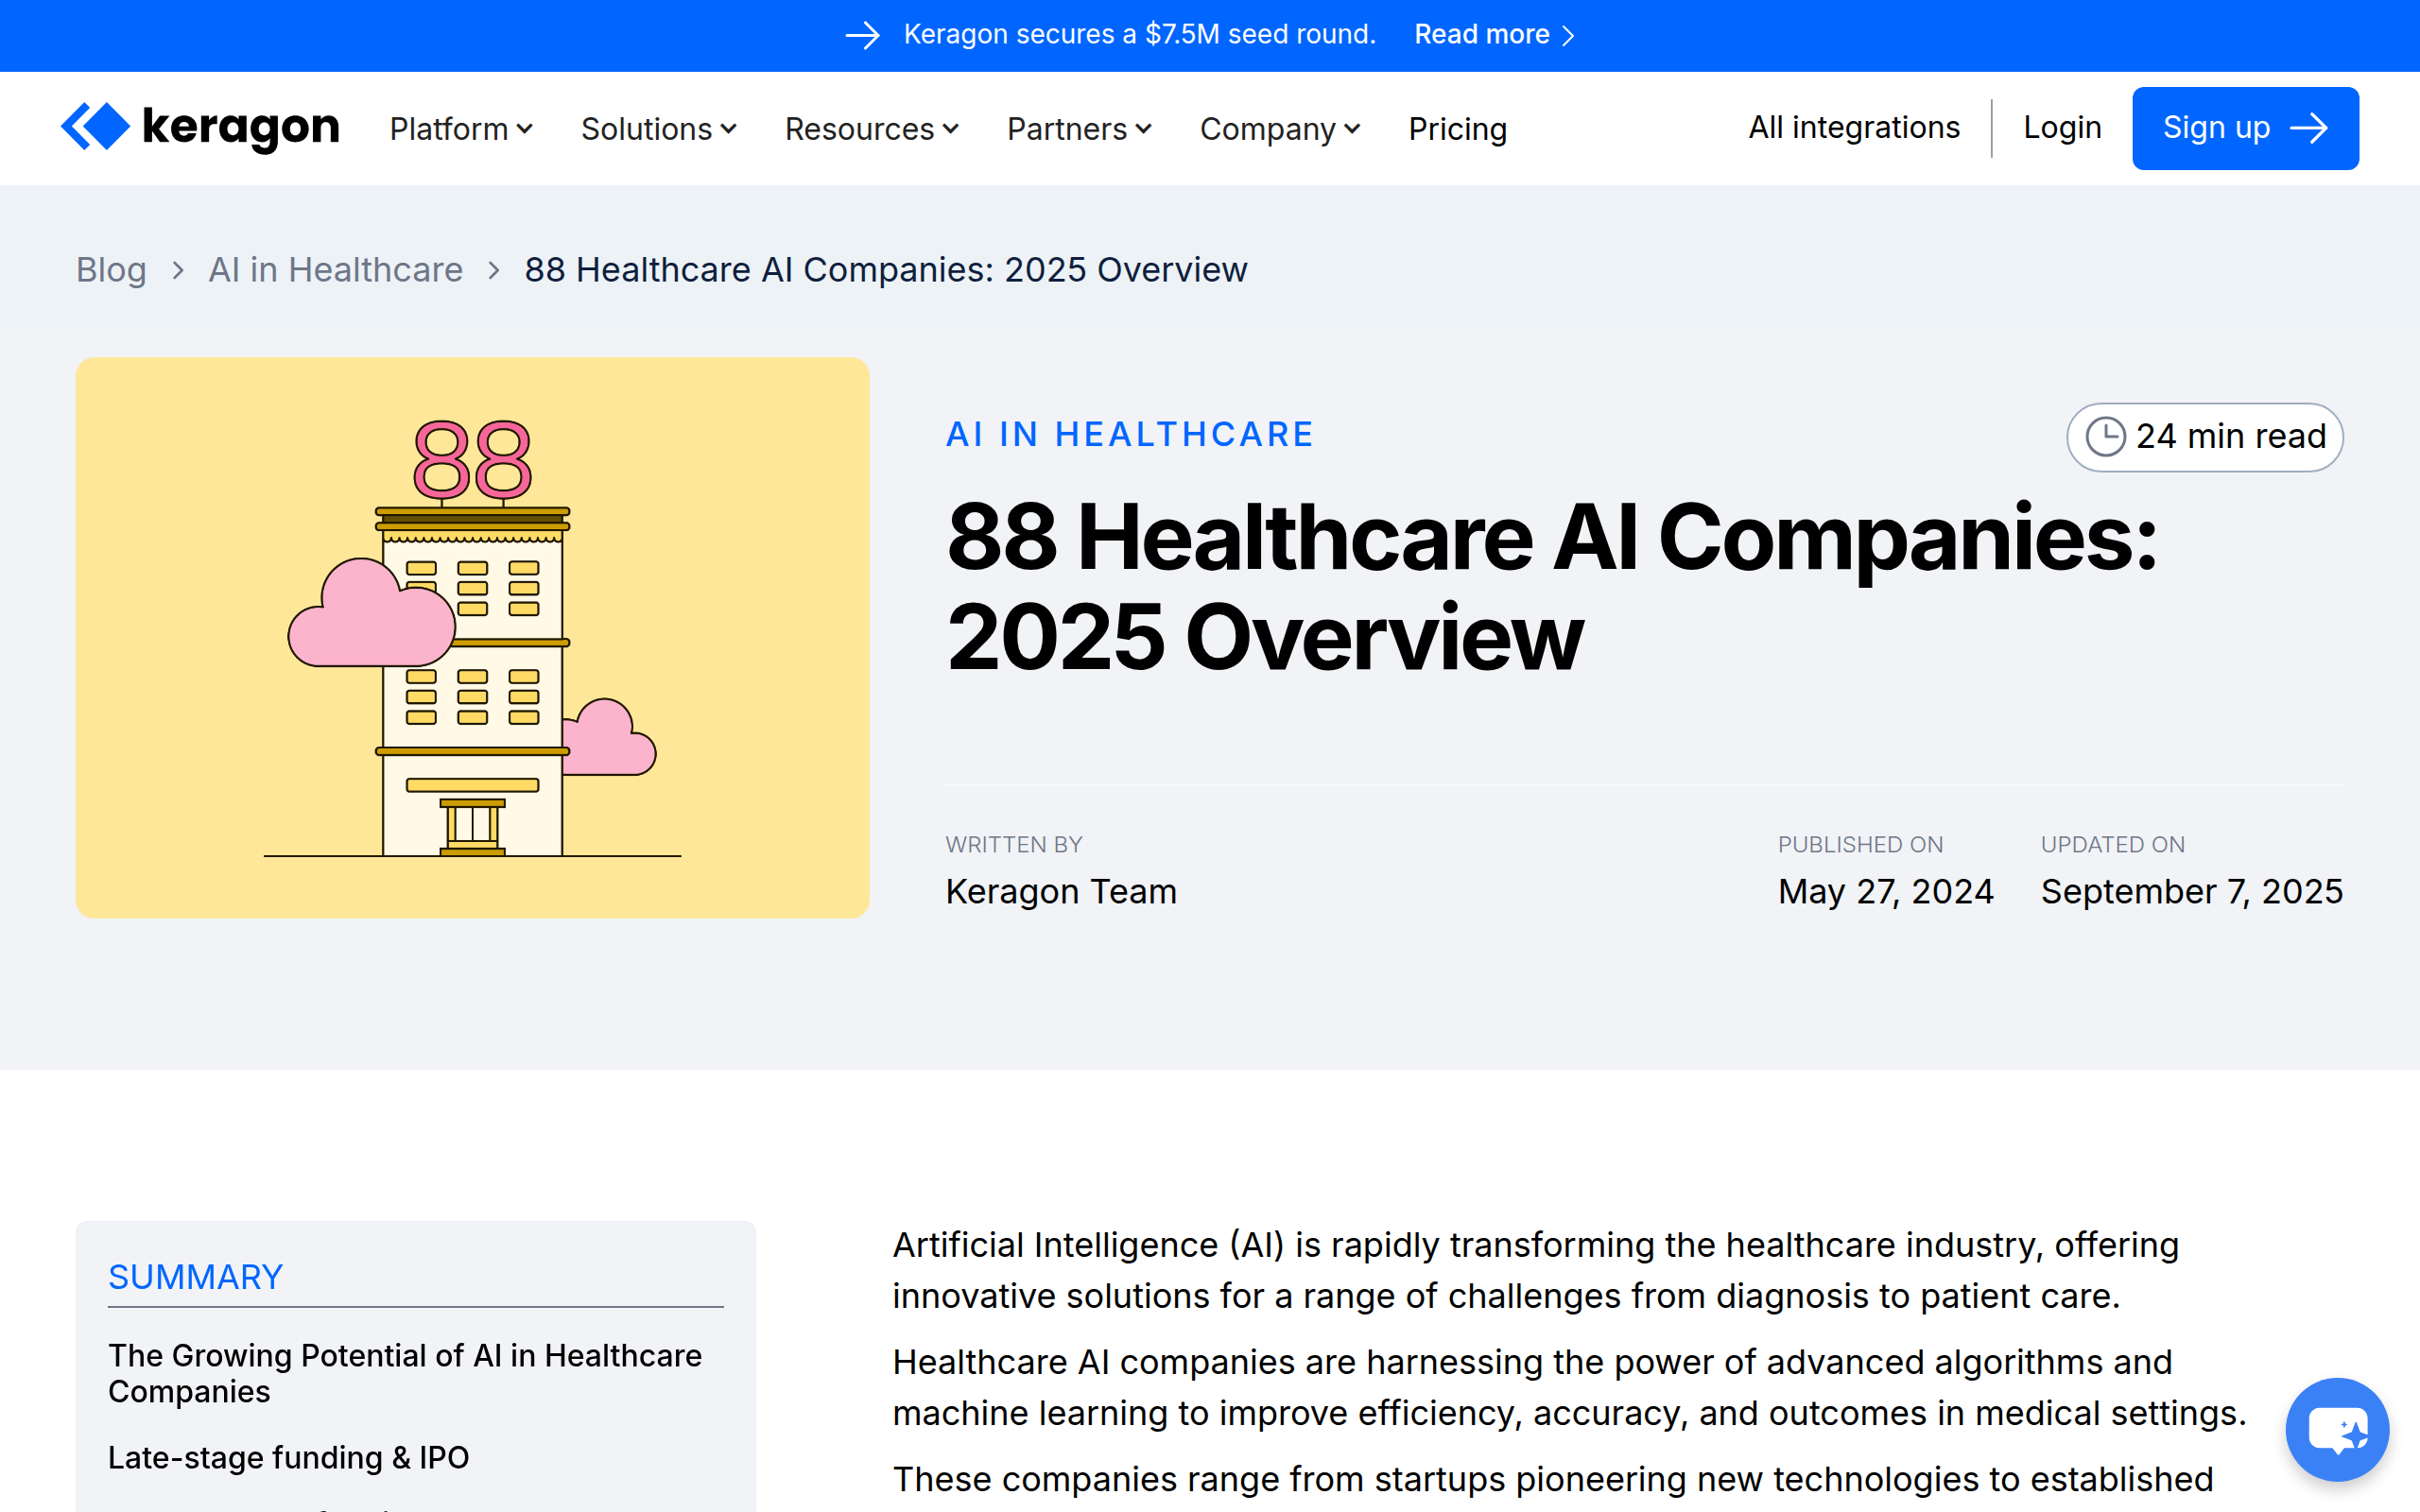Click the chevron beside Read more
The image size is (2420, 1512).
point(1568,36)
